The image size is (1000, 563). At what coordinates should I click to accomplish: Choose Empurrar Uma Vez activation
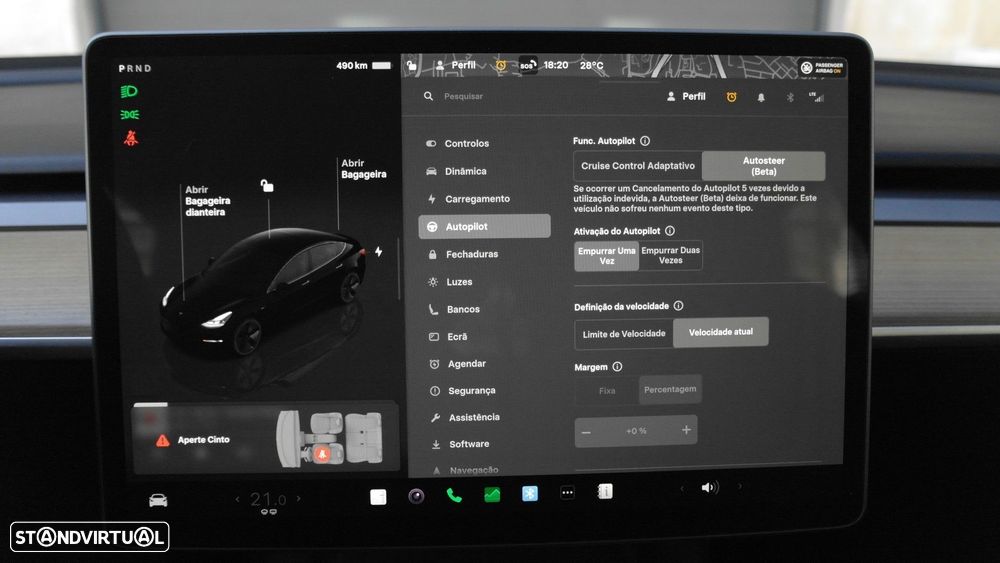607,256
